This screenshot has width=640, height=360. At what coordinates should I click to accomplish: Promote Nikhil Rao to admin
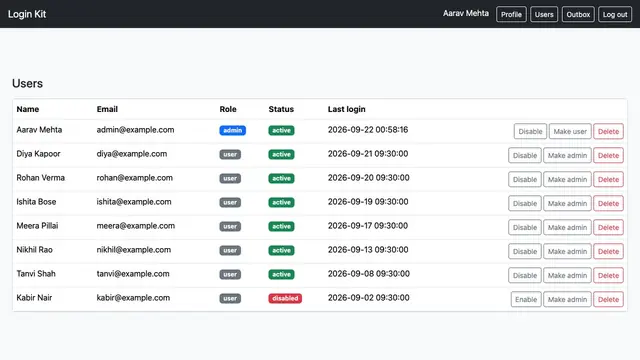[567, 251]
